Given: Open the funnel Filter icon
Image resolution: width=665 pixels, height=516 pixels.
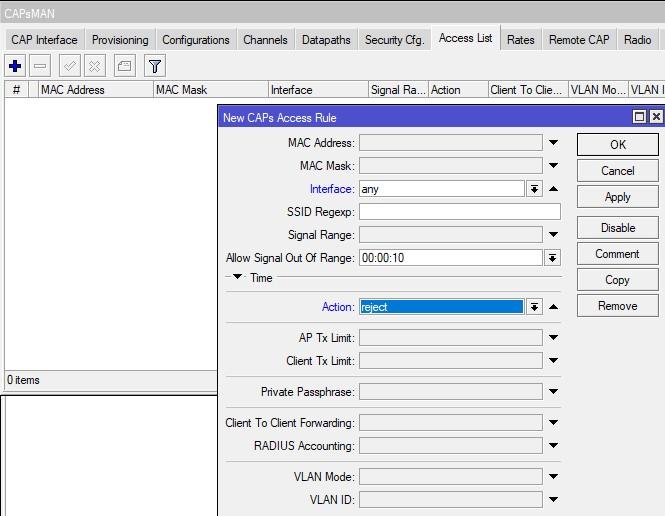Looking at the screenshot, I should (x=155, y=66).
